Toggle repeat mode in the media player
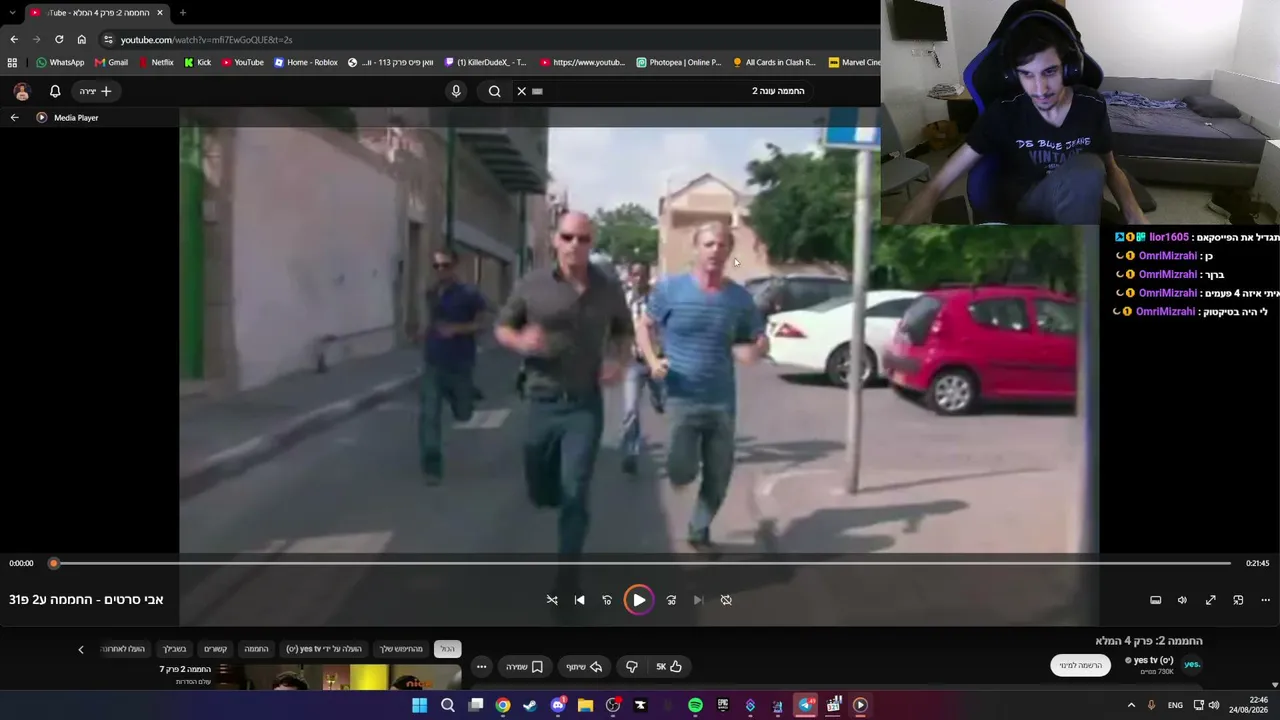The width and height of the screenshot is (1280, 720). [726, 600]
